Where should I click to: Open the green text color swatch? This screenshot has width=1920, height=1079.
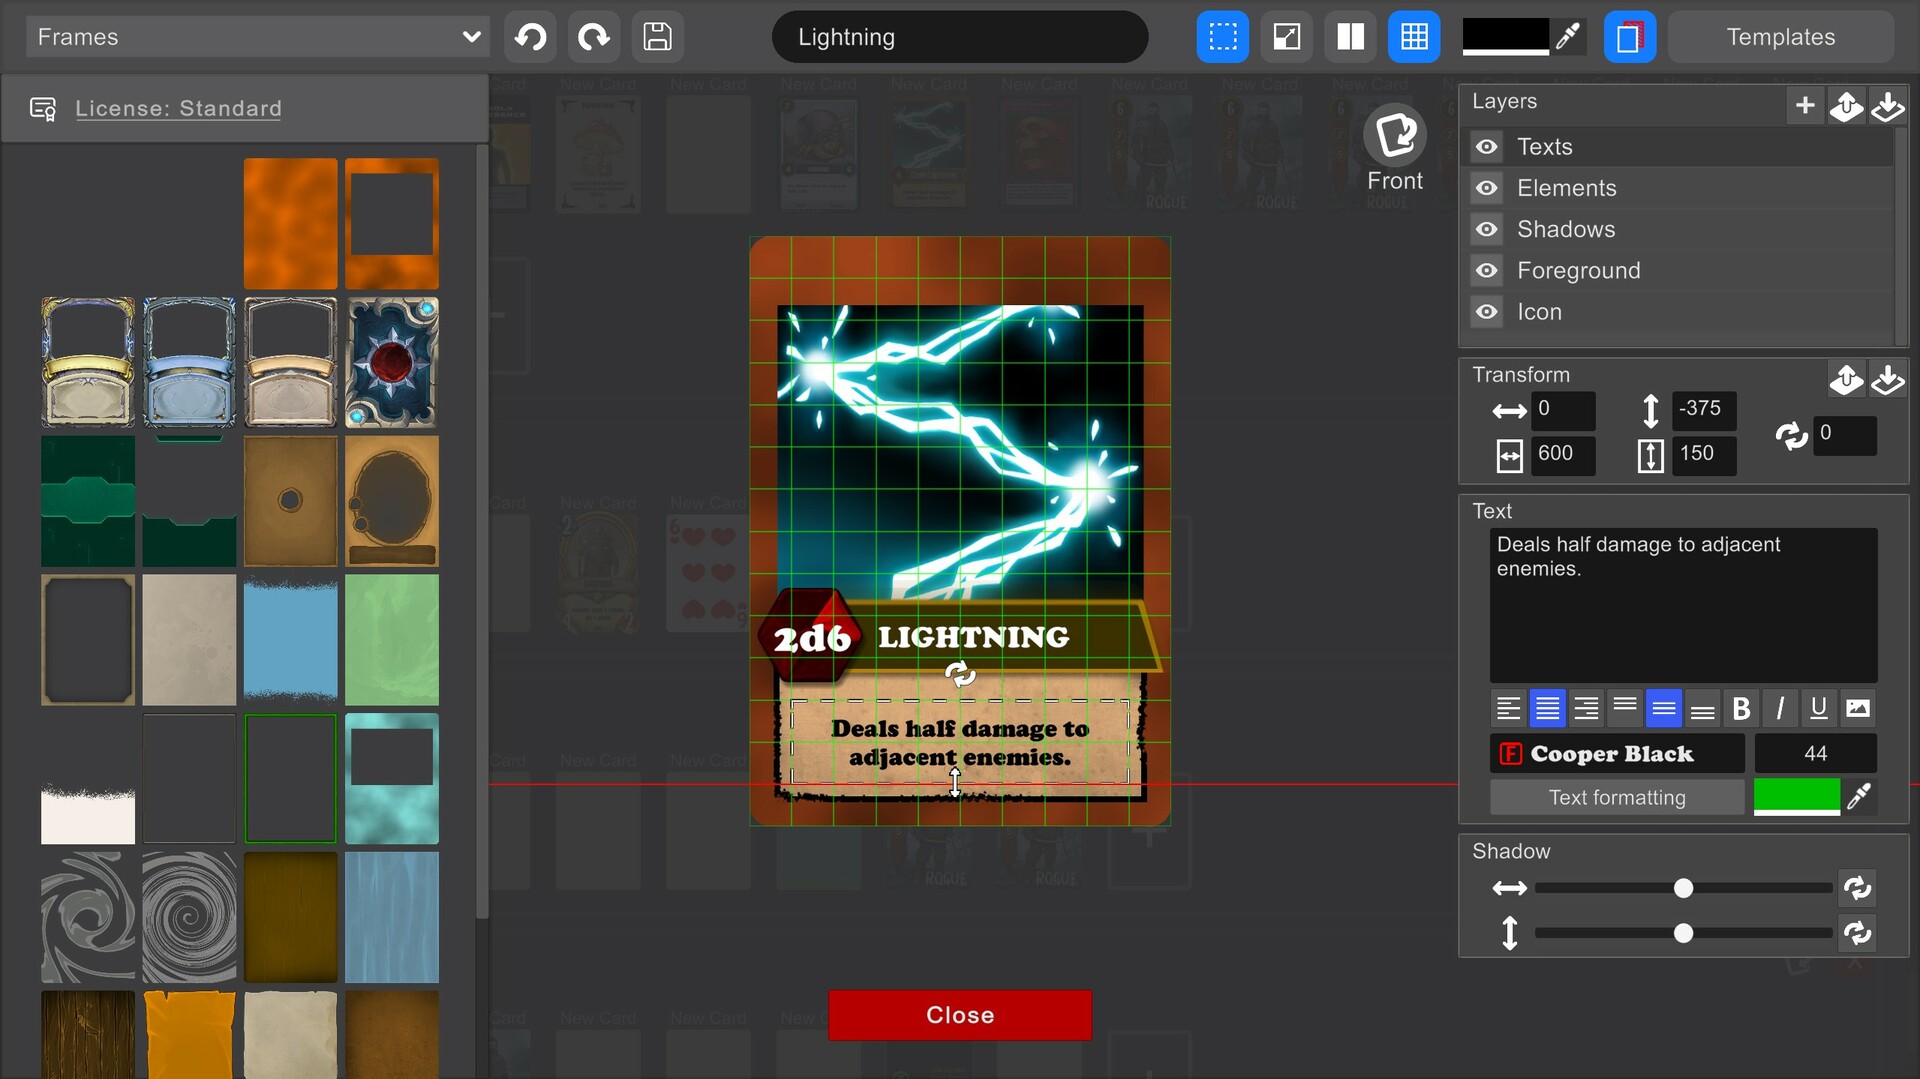(1795, 796)
